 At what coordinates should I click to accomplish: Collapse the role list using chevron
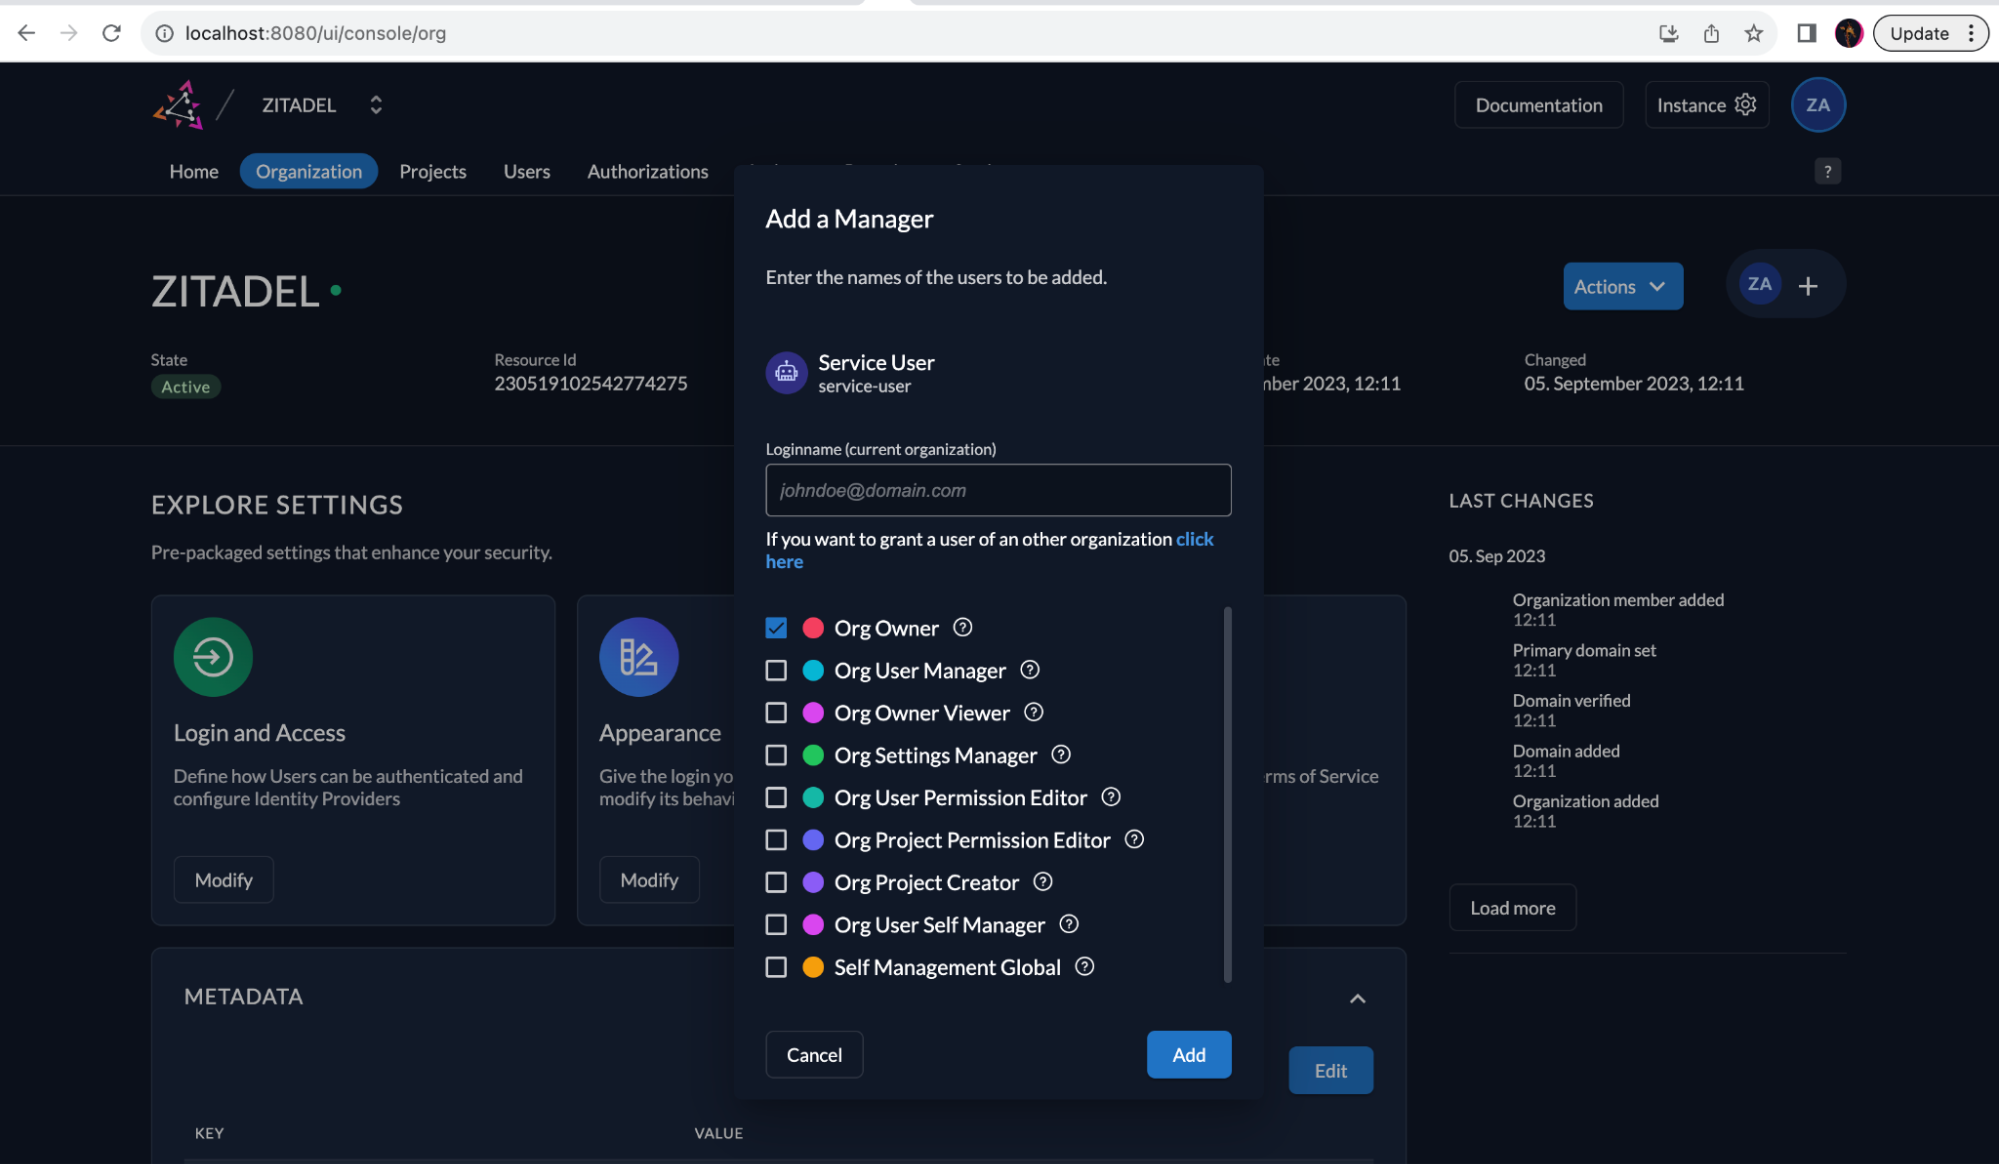[x=1356, y=997]
